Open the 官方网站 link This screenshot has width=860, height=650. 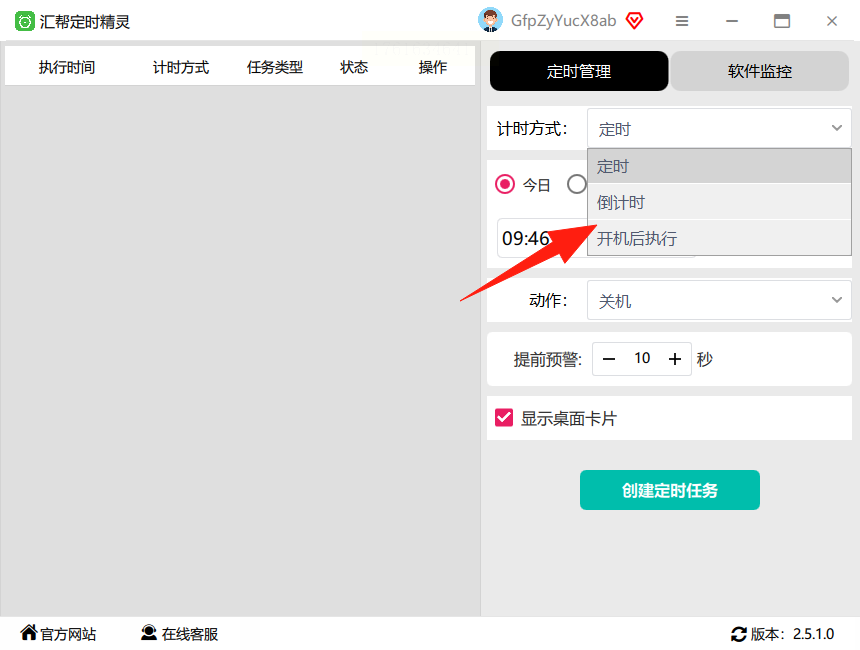(x=59, y=634)
